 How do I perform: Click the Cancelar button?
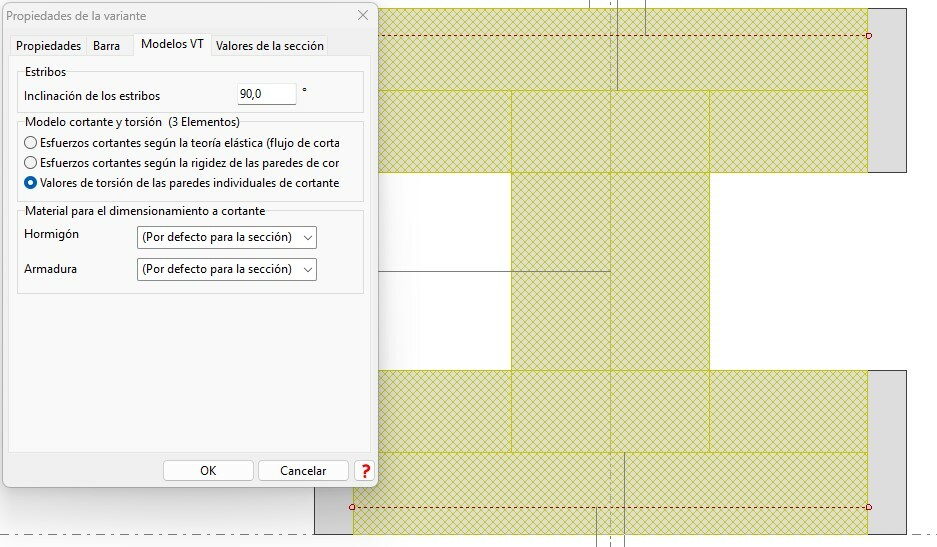tap(303, 471)
